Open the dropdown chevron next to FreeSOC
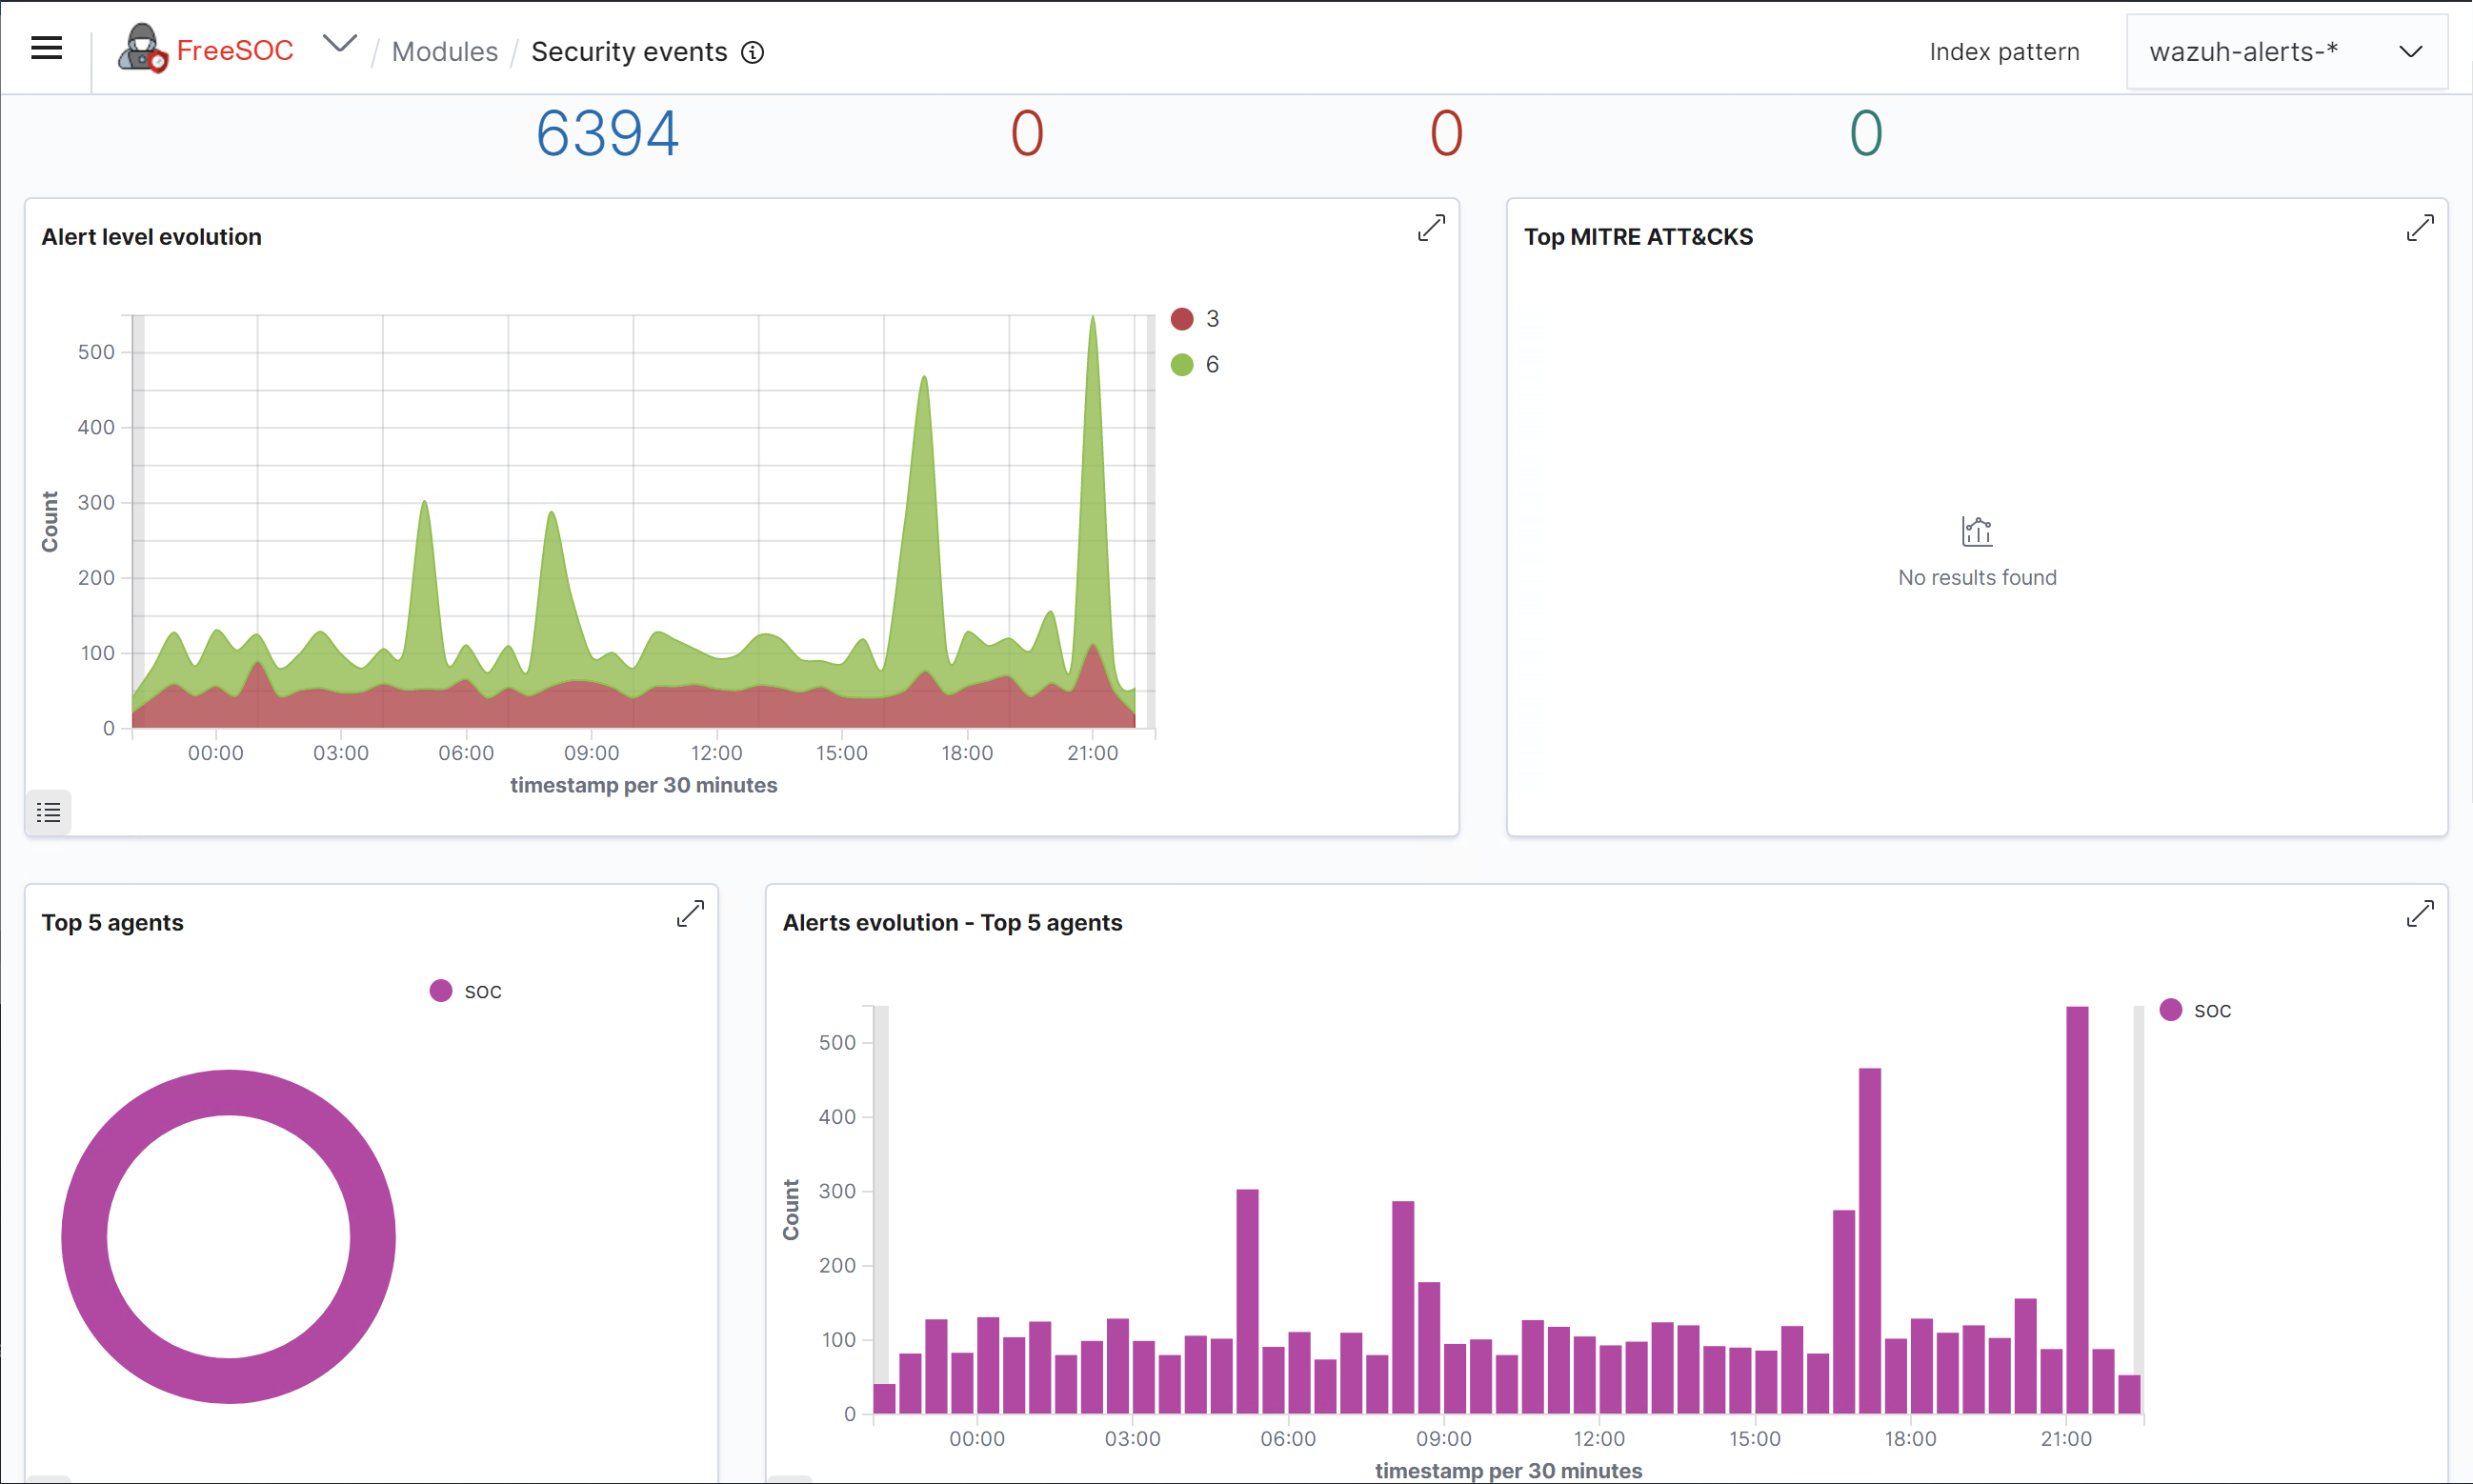Screen dimensions: 2473x1484 point(340,44)
